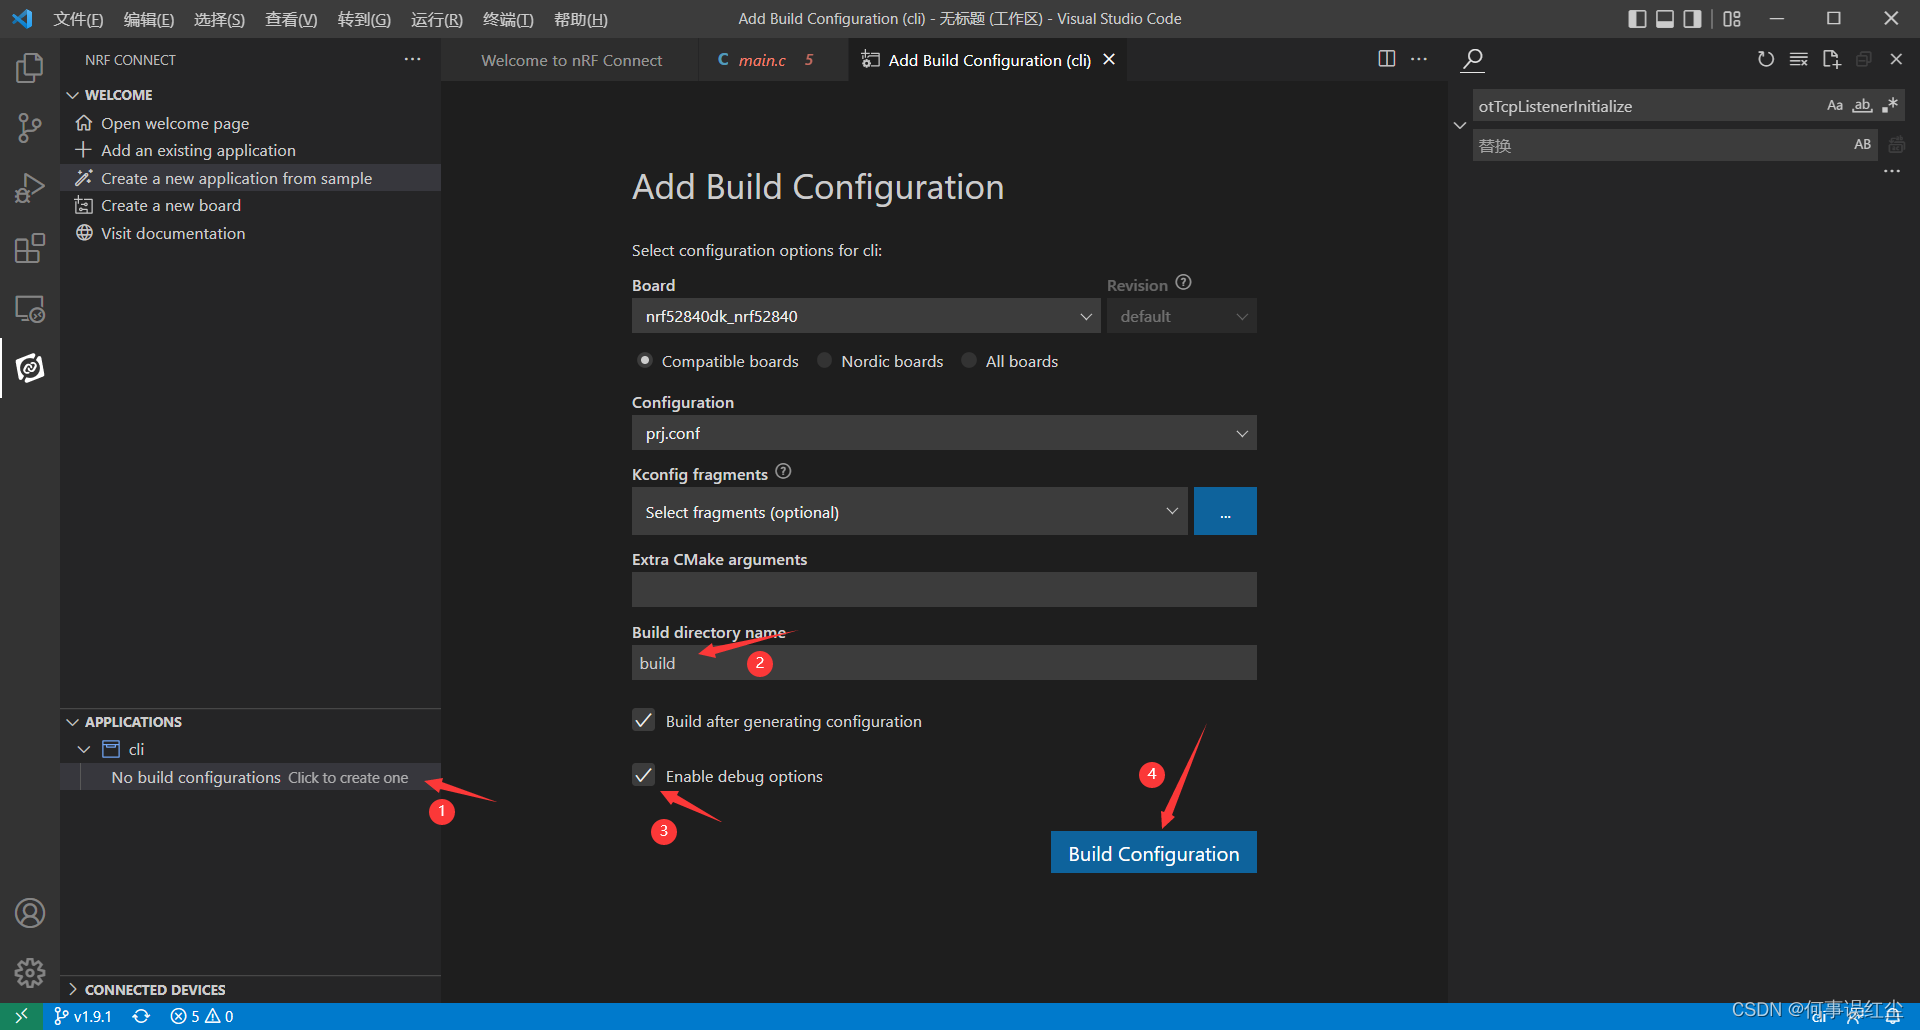Open the Extensions view
Screen dimensions: 1920x1030
tap(30, 248)
